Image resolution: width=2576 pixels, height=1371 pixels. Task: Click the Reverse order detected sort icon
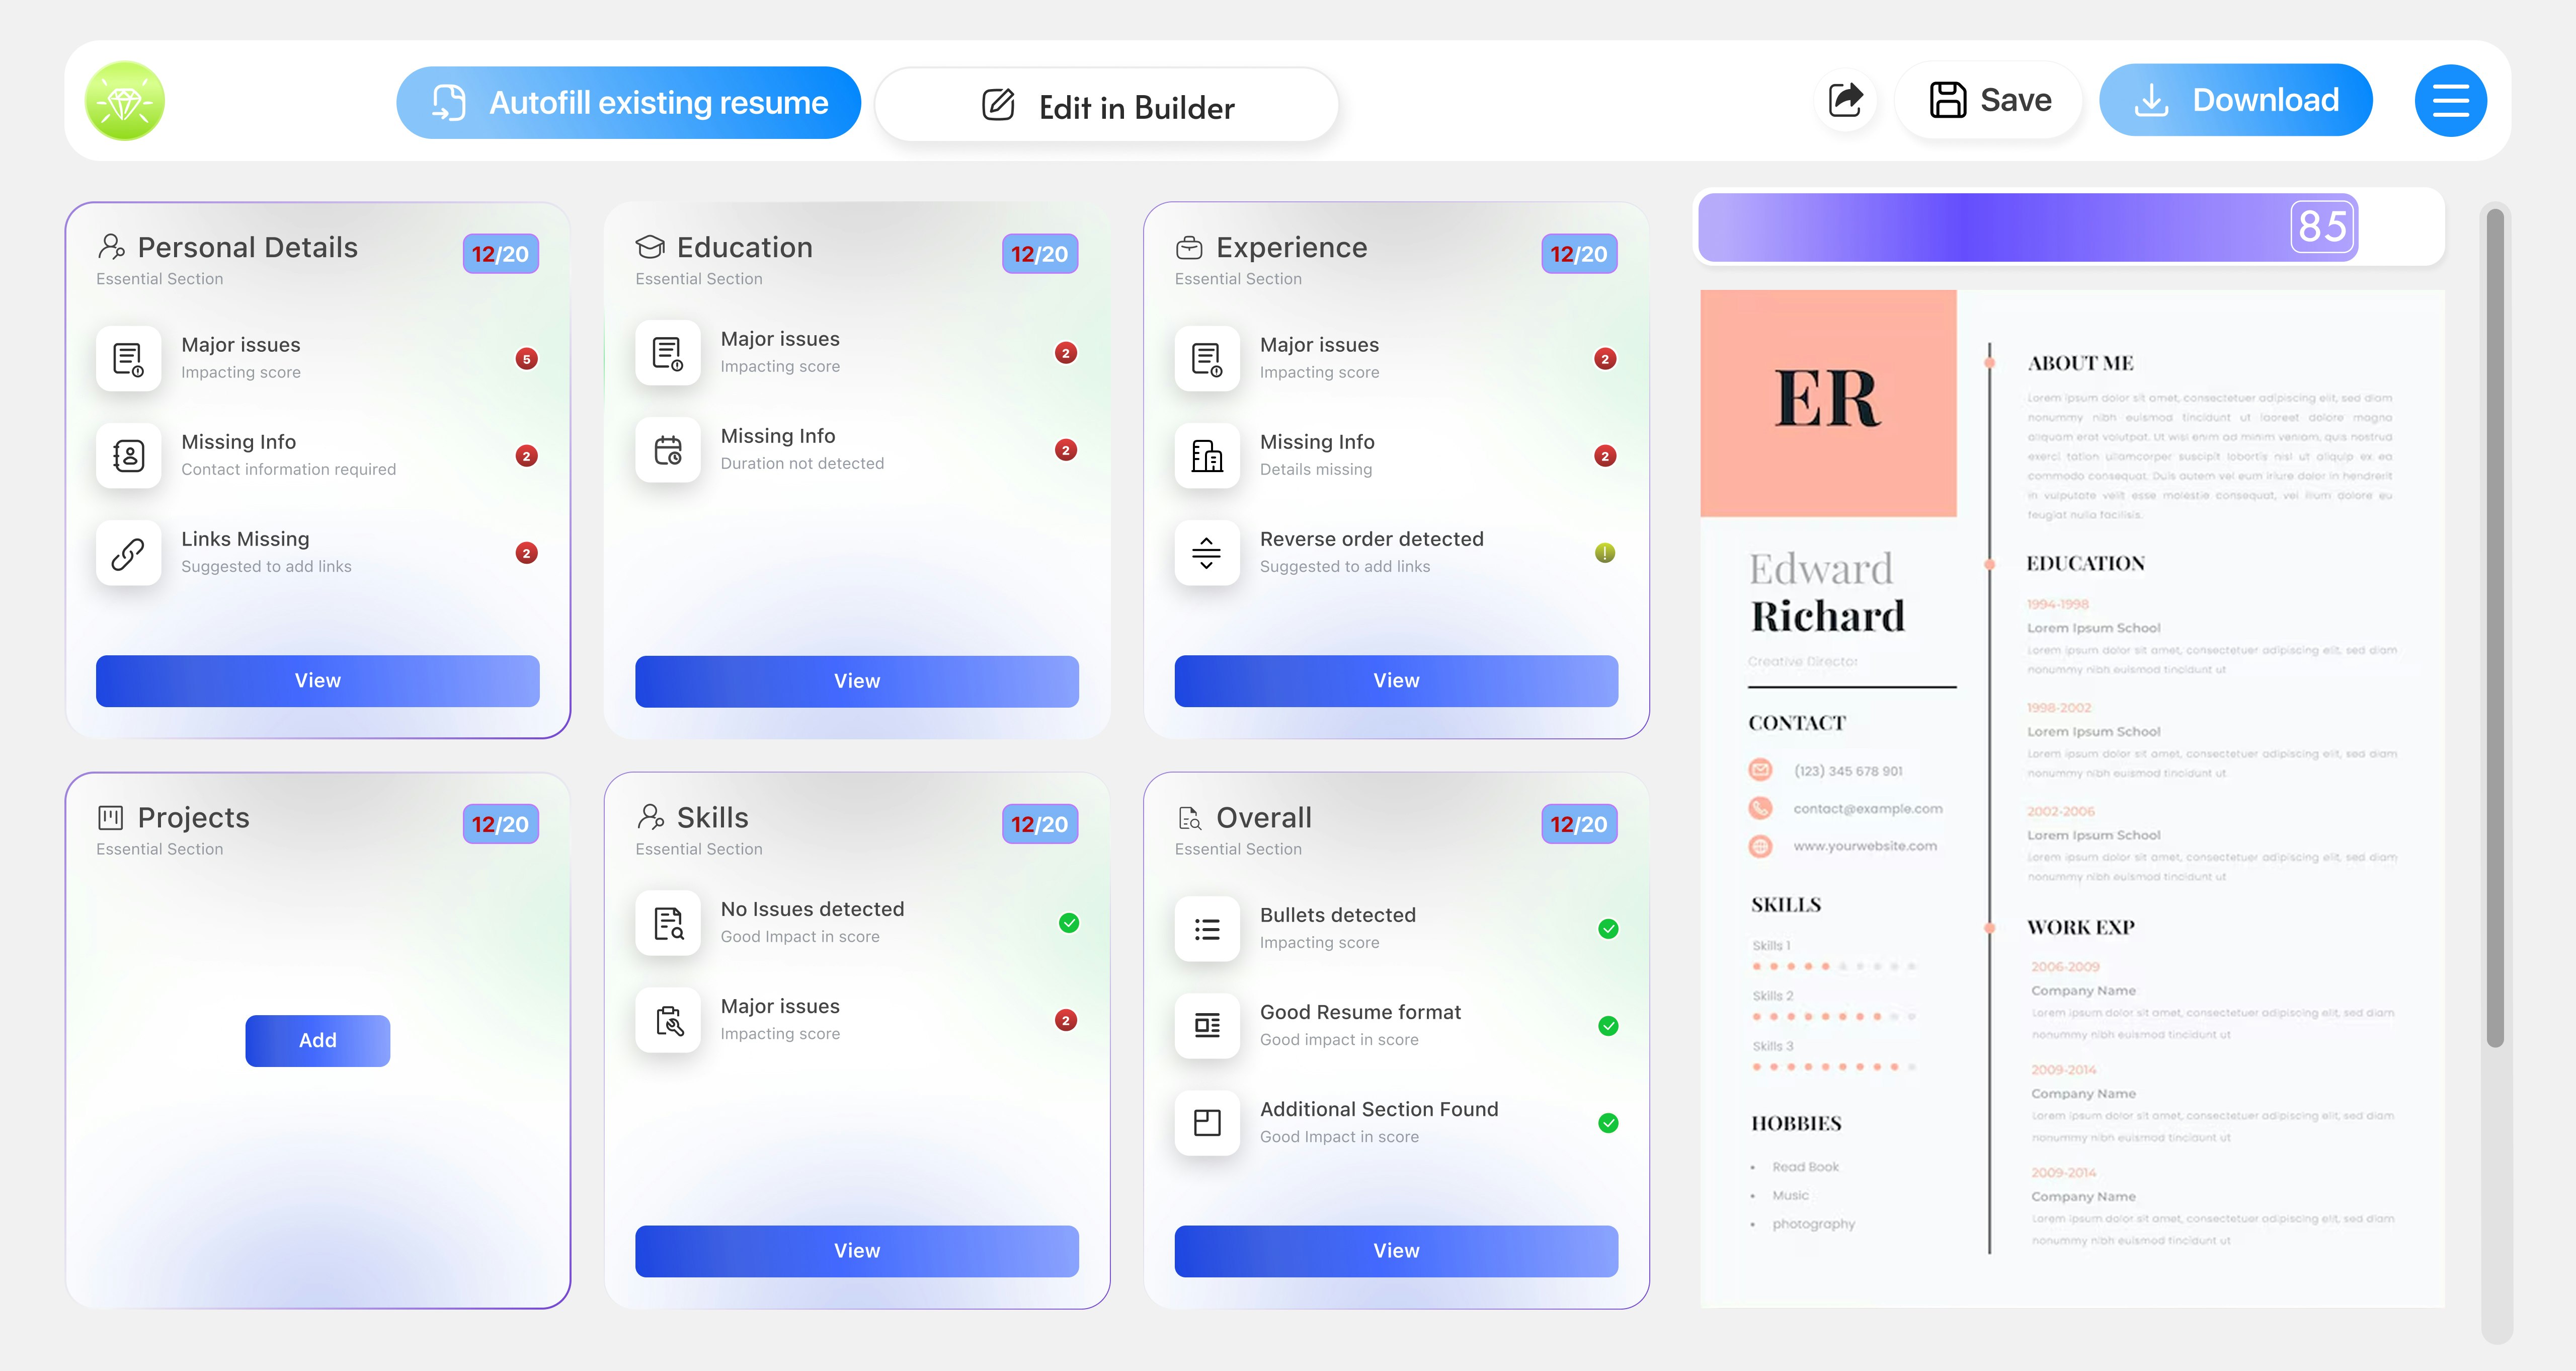(1207, 552)
